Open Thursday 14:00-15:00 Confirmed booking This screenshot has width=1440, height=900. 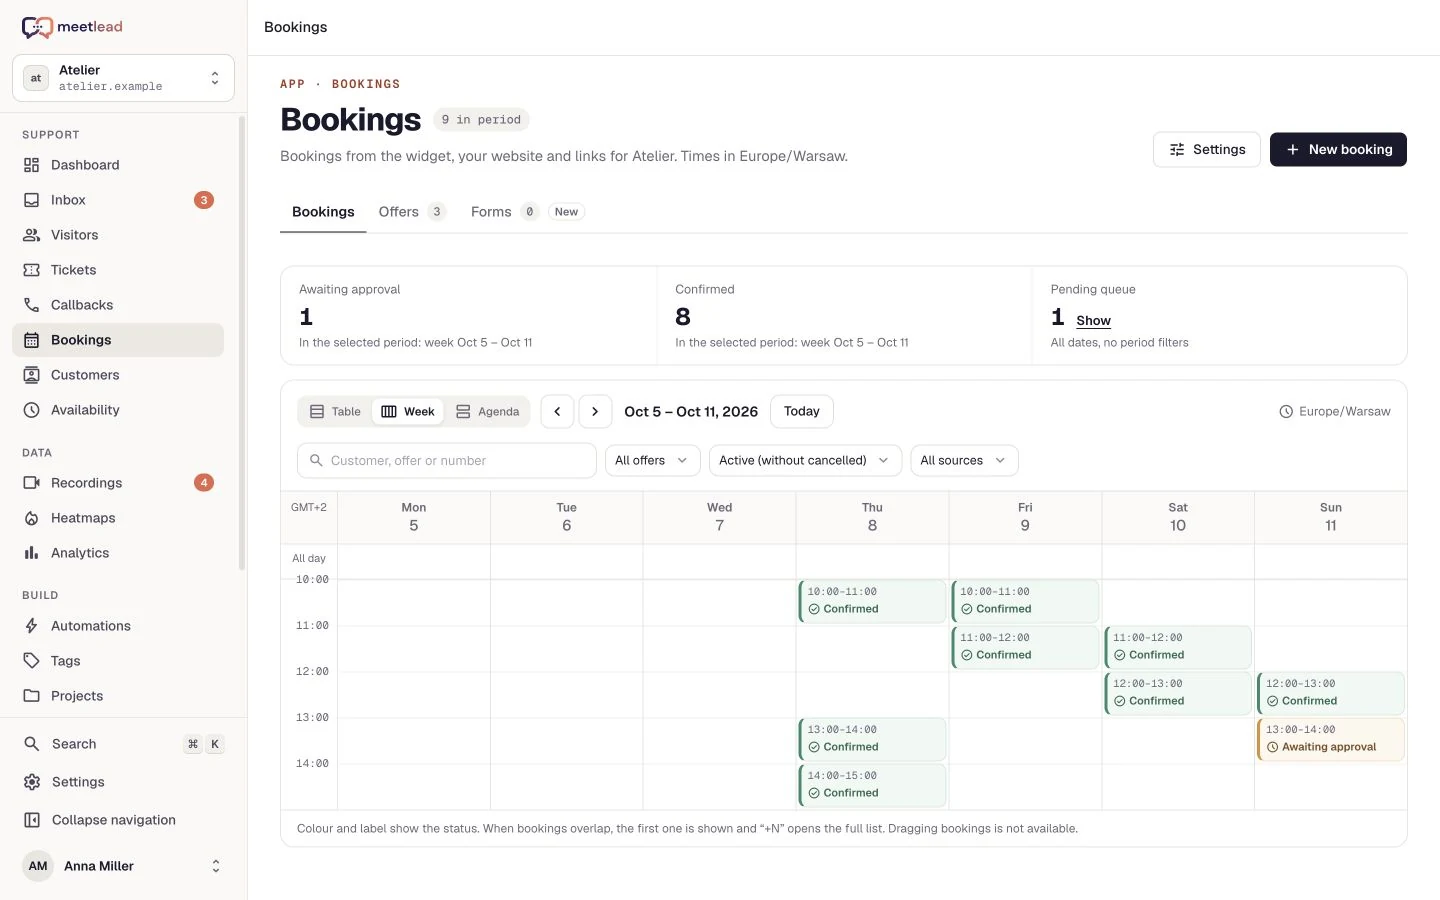click(872, 785)
